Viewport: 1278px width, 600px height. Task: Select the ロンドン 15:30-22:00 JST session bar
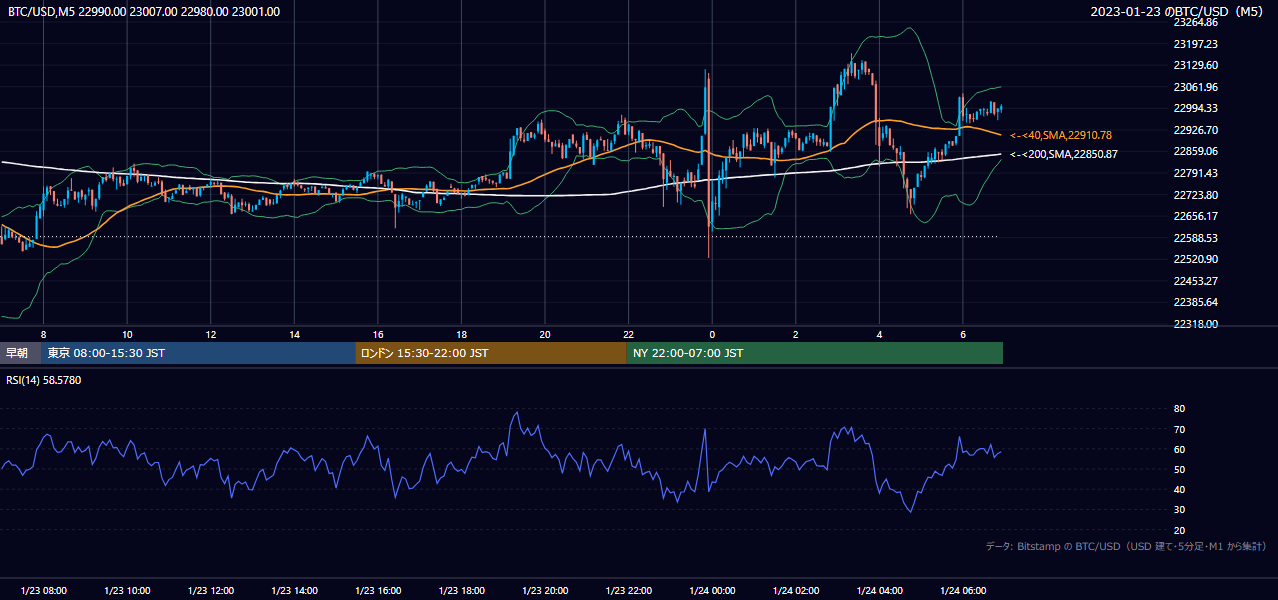click(x=490, y=353)
